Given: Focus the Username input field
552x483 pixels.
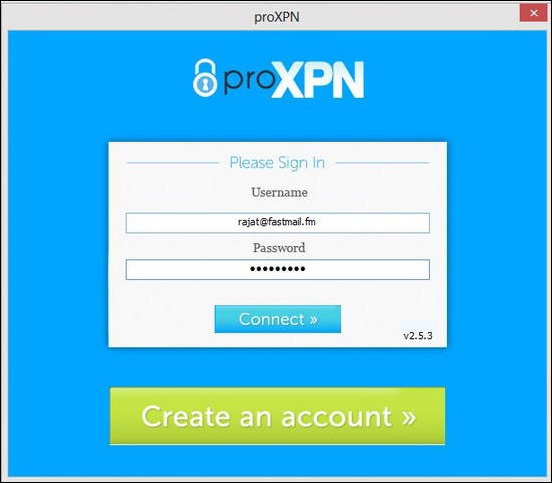Looking at the screenshot, I should 277,222.
